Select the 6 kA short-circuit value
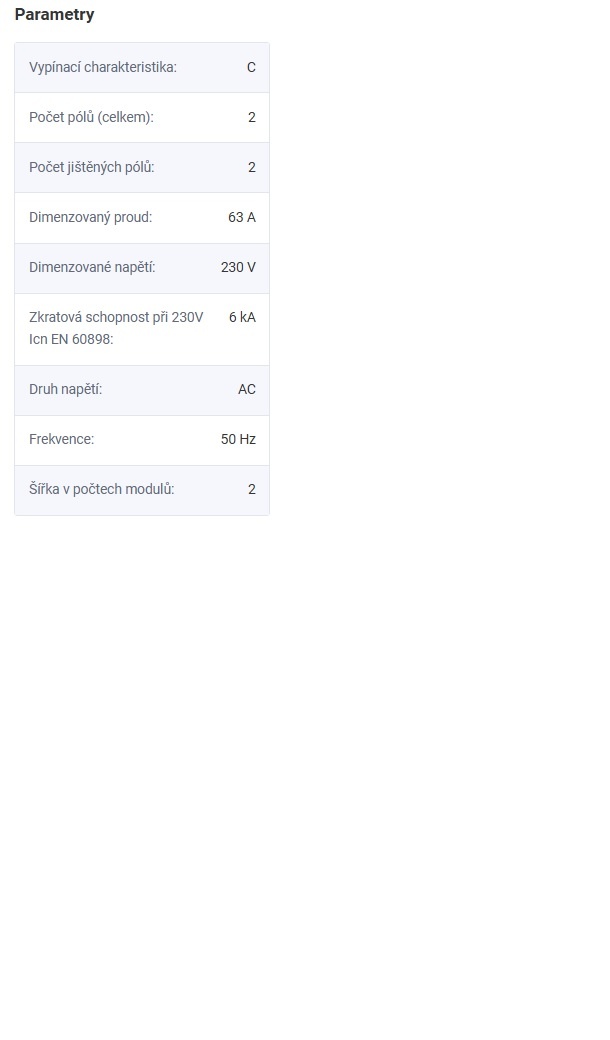The width and height of the screenshot is (610, 1040). coord(242,317)
